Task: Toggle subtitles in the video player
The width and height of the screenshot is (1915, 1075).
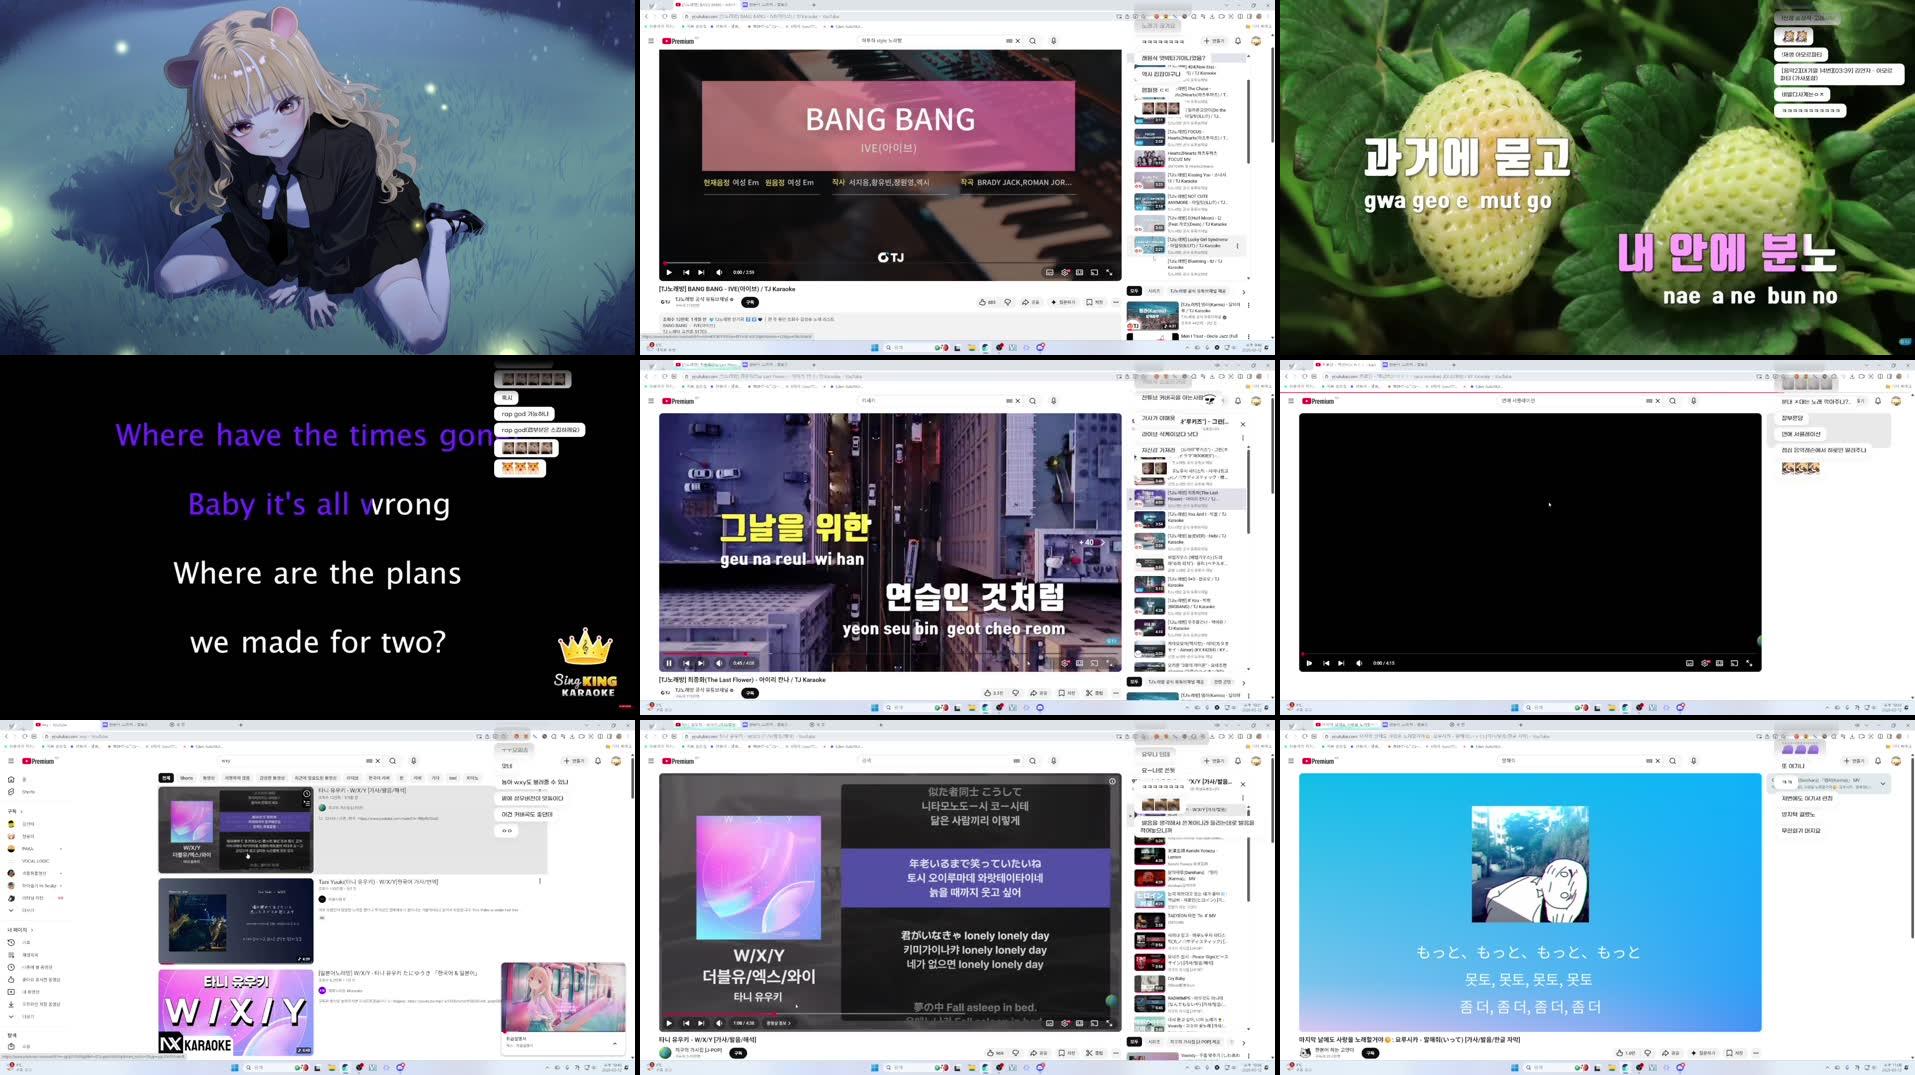Action: click(1049, 271)
